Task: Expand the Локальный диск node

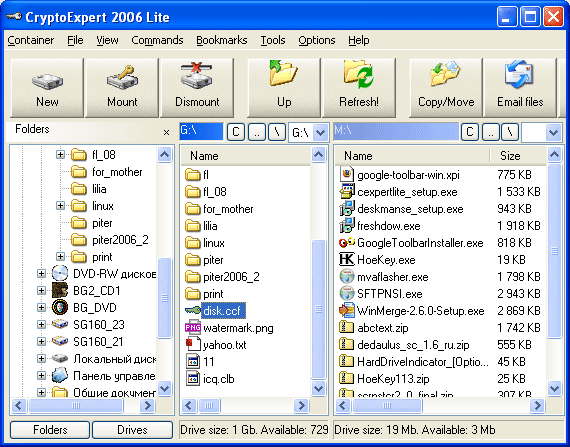Action: (41, 359)
